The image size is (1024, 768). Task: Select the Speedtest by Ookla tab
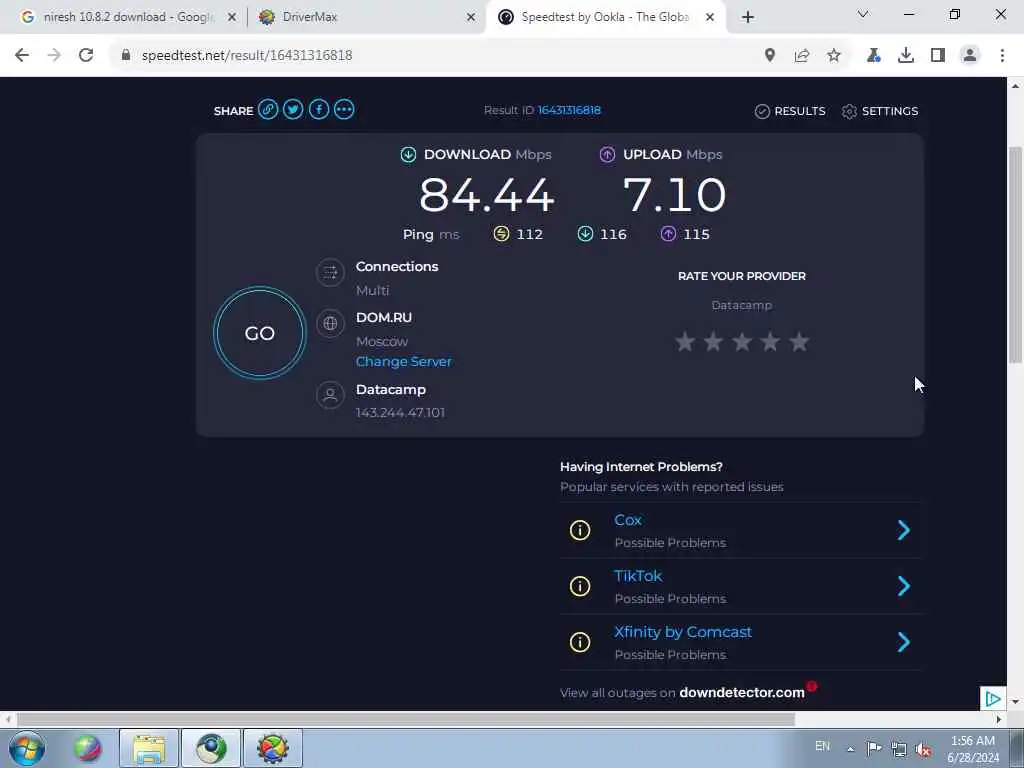[x=604, y=17]
